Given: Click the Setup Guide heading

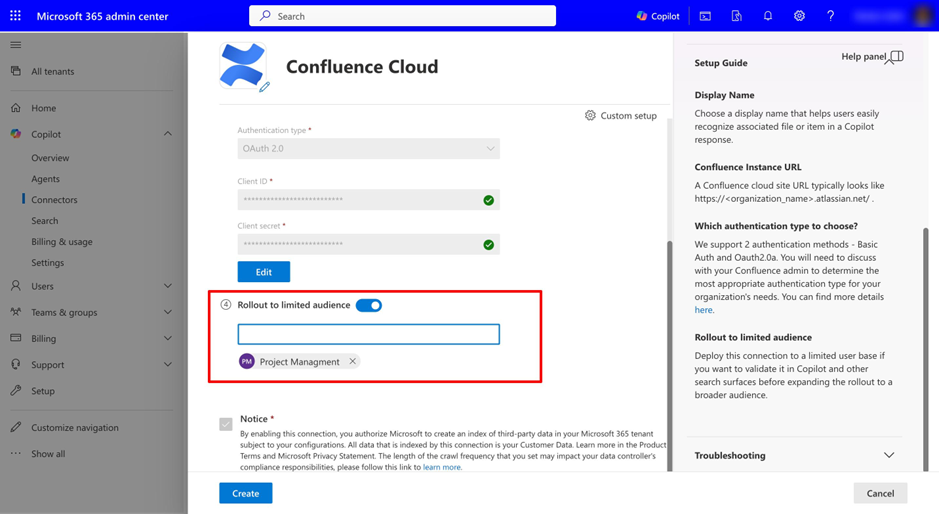Looking at the screenshot, I should [721, 63].
